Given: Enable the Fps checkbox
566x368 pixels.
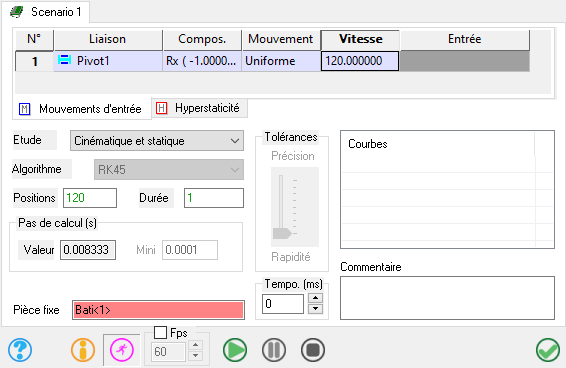Looking at the screenshot, I should click(x=160, y=332).
